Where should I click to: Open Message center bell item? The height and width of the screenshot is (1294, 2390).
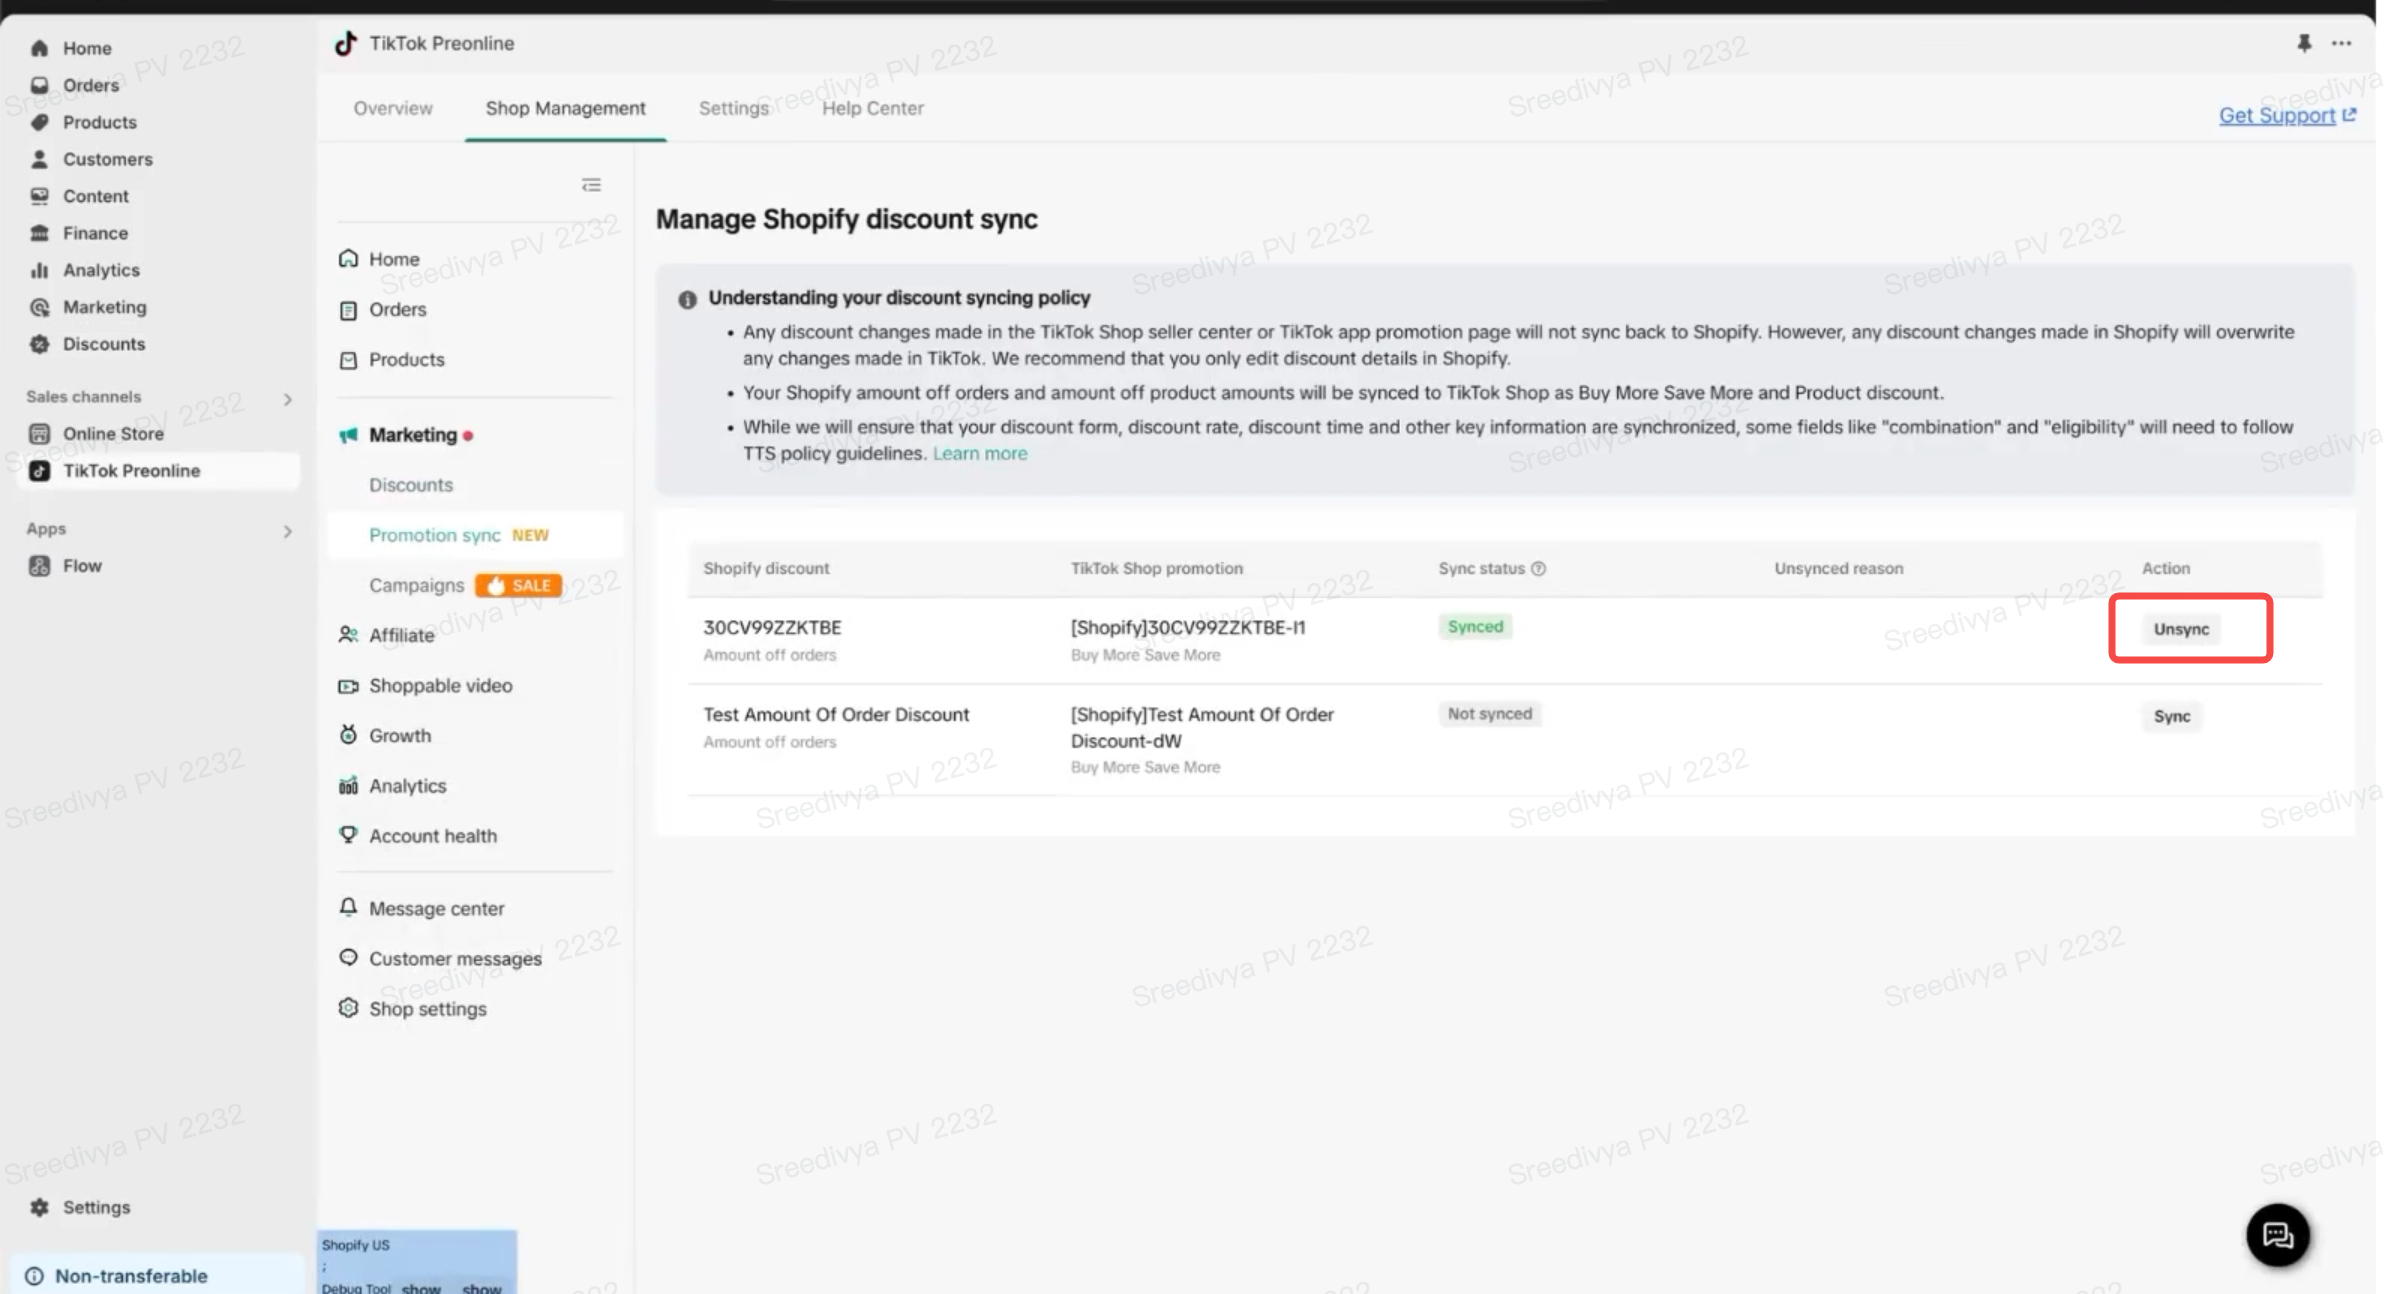coord(436,908)
